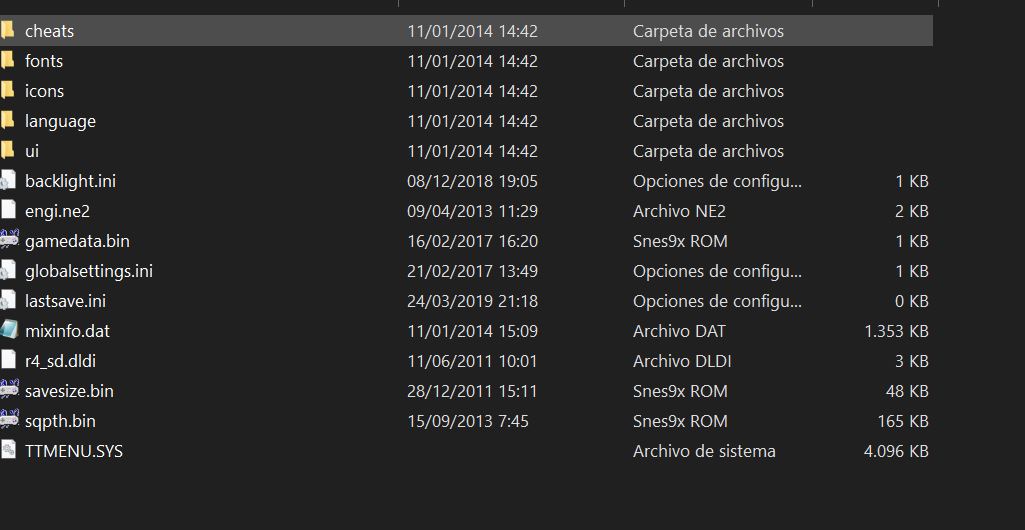Click the 4.096 KB size of TTMENU.SYS
The height and width of the screenshot is (530, 1025).
pyautogui.click(x=896, y=451)
